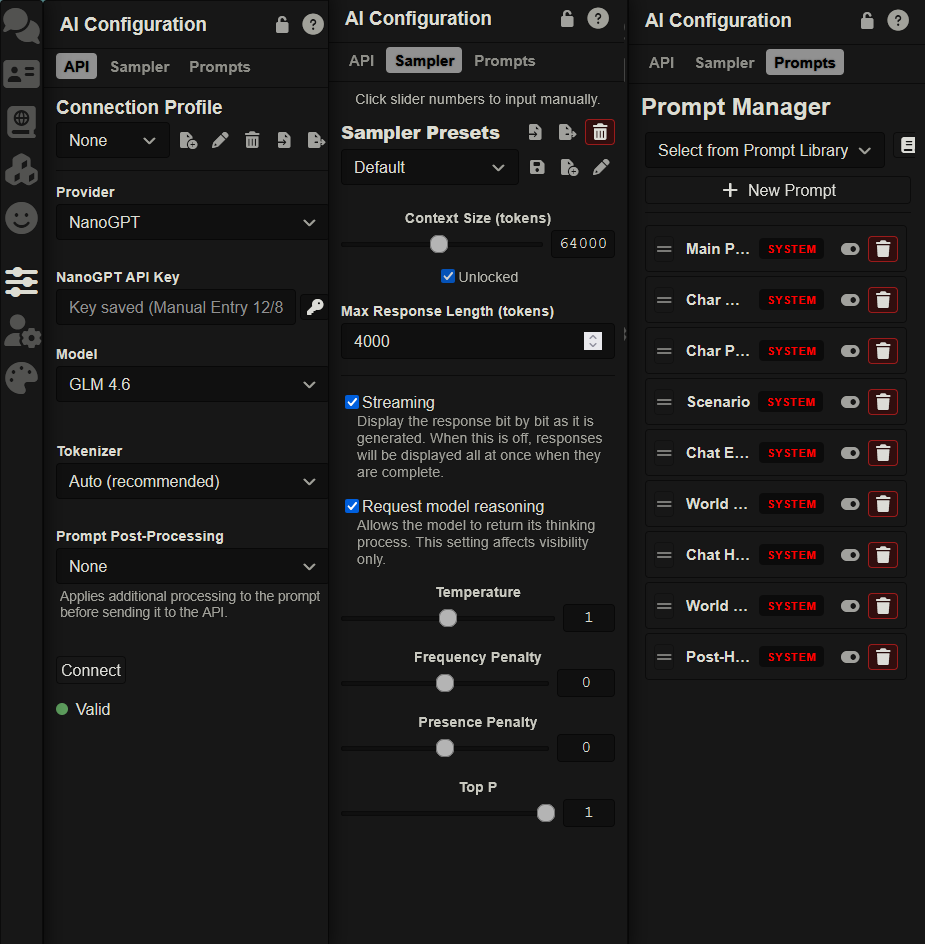Open the chats icon in left sidebar
The width and height of the screenshot is (926, 944).
(21, 26)
